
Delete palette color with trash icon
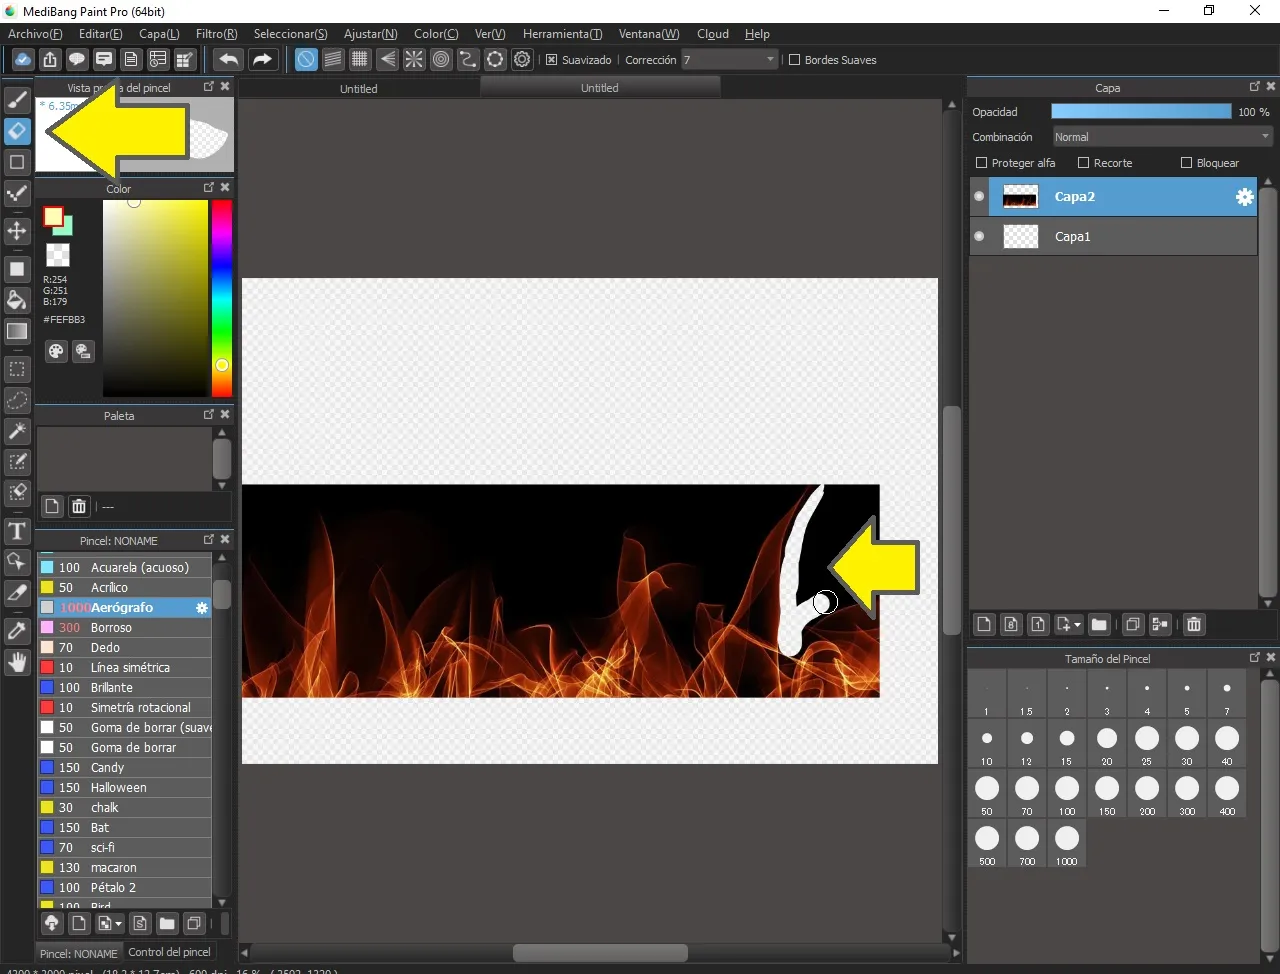79,506
